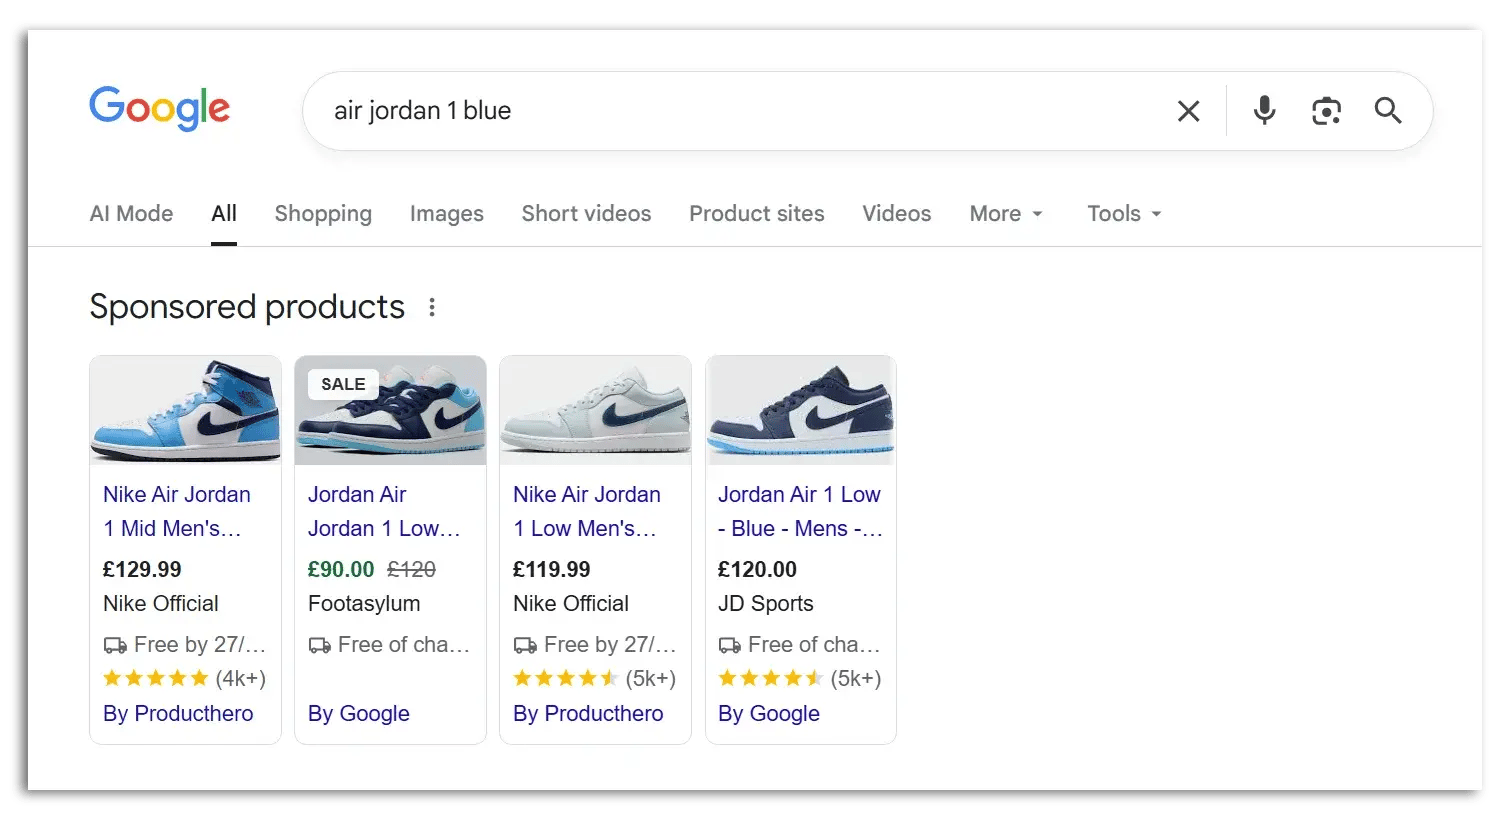Image resolution: width=1510 pixels, height=820 pixels.
Task: Click the Google logo
Action: click(x=159, y=109)
